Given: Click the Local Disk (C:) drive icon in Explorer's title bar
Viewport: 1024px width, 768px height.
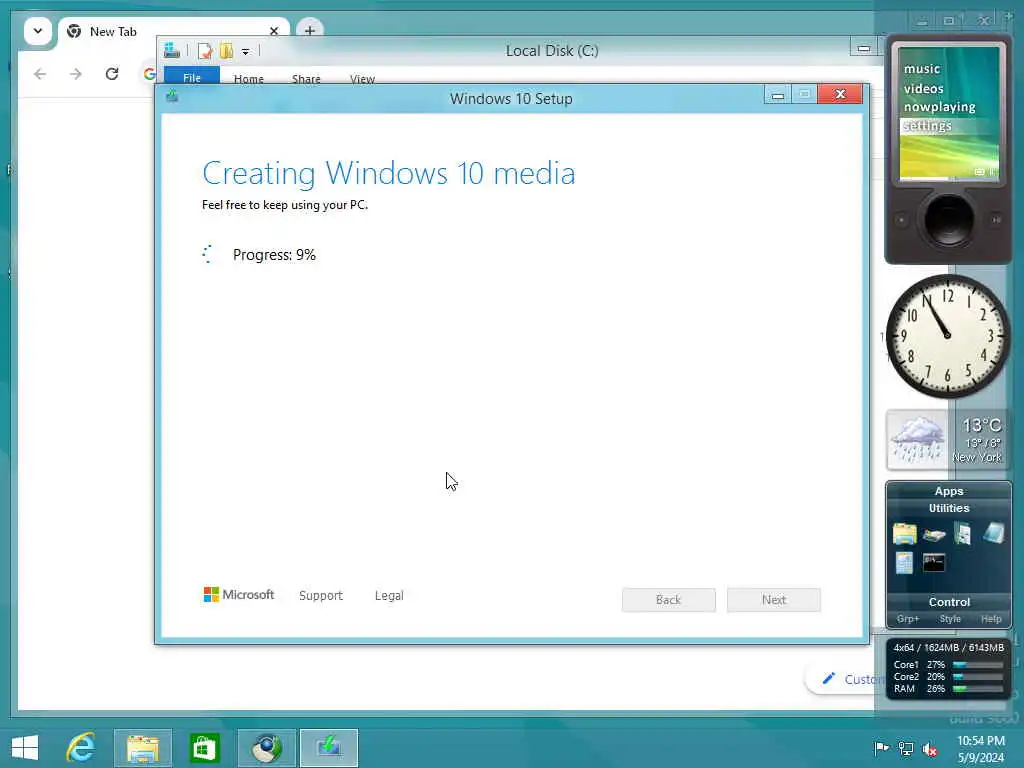Looking at the screenshot, I should click(172, 50).
